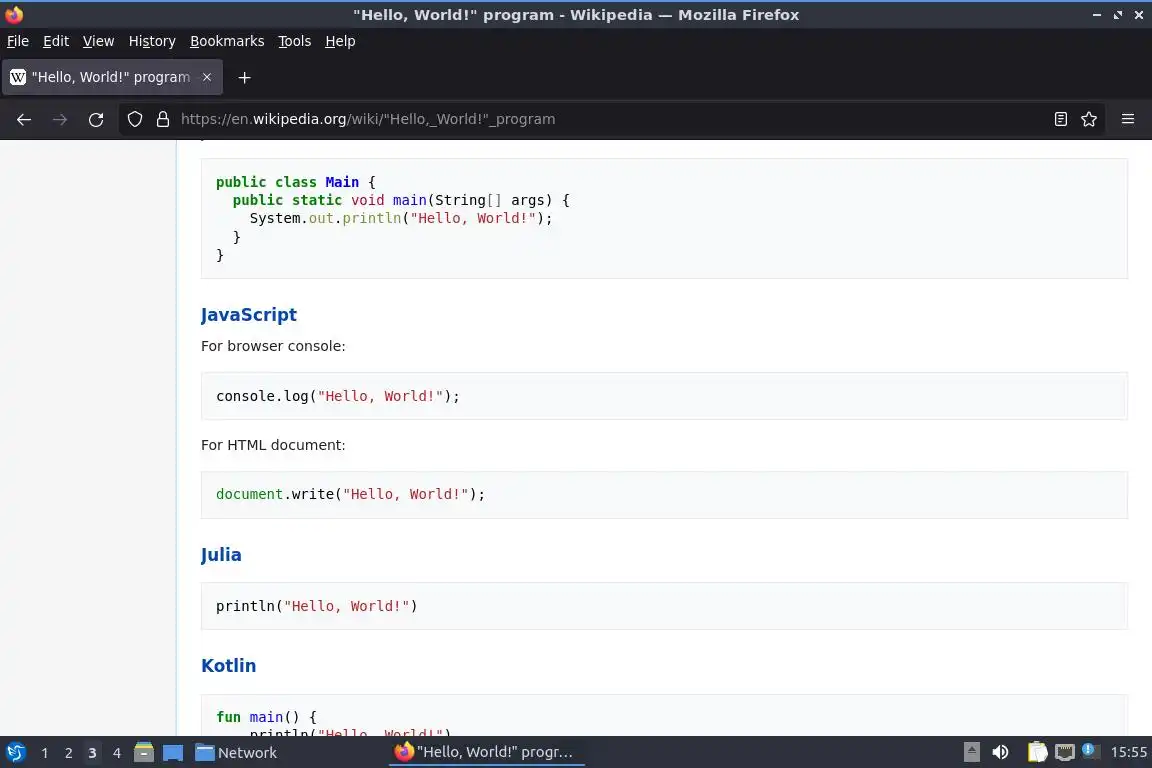Open the Bookmarks menu
This screenshot has width=1152, height=768.
click(227, 41)
